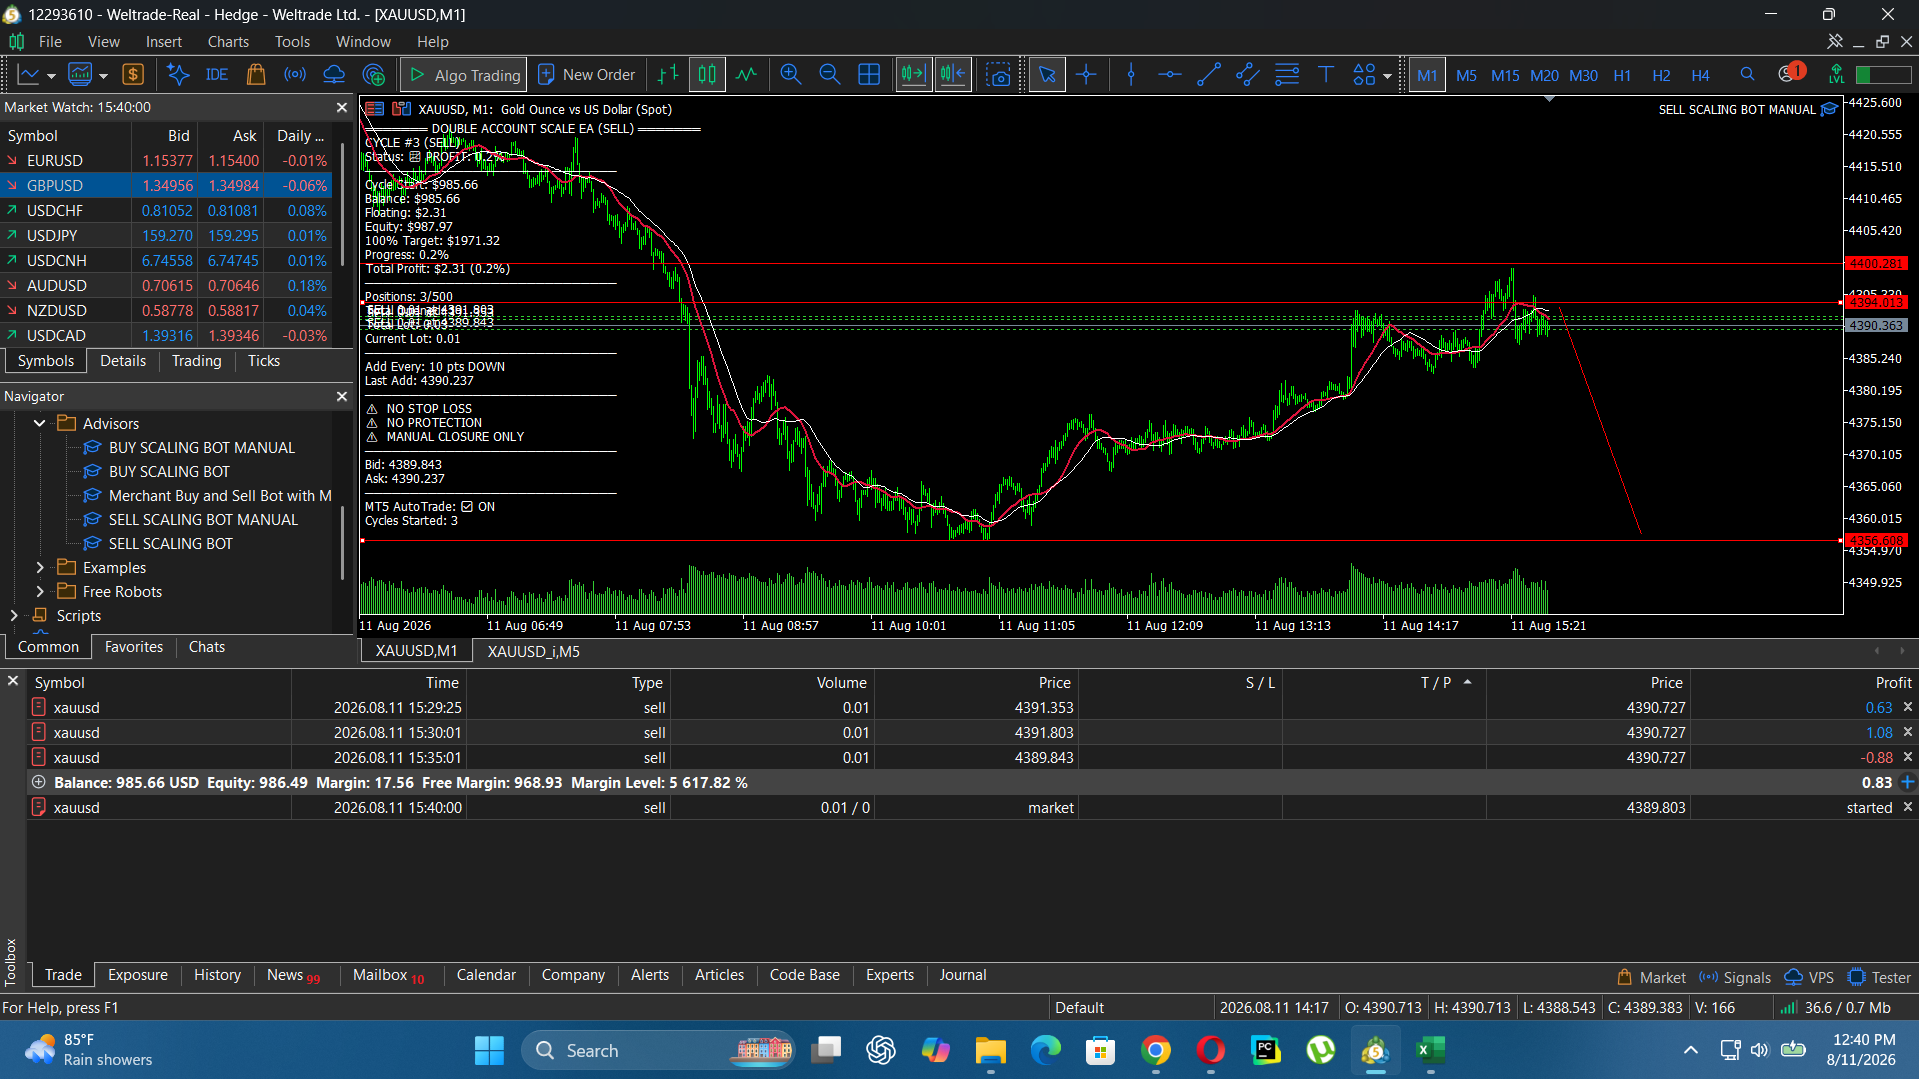The height and width of the screenshot is (1079, 1919).
Task: Close the sell position opened at 15:29:25
Action: click(1907, 708)
